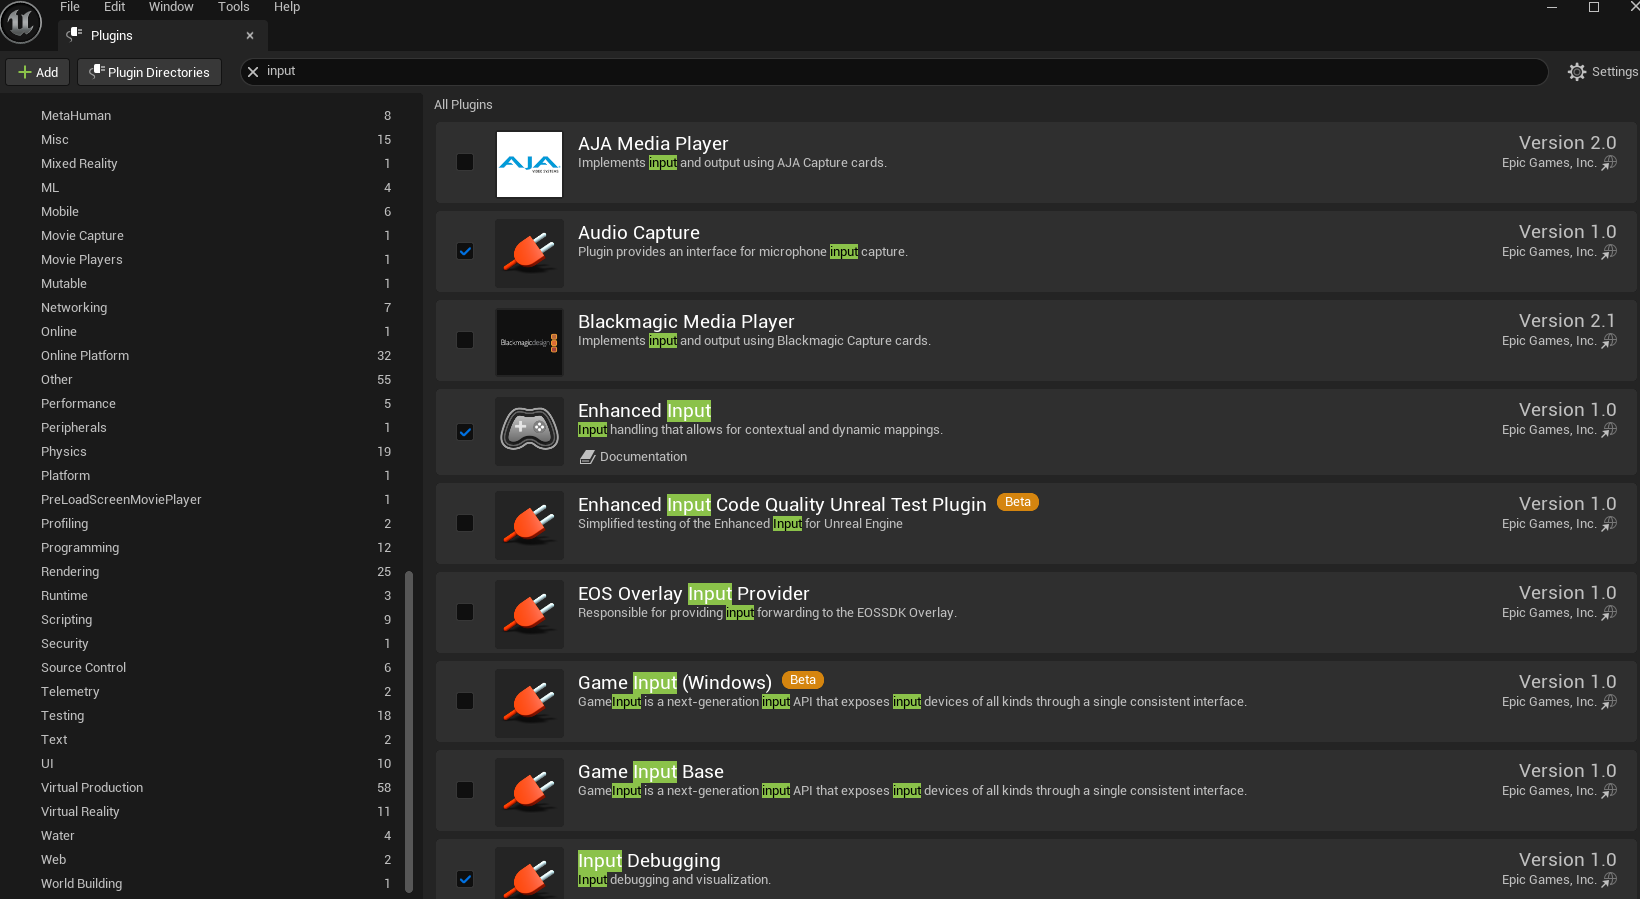Open the Window menu
The height and width of the screenshot is (899, 1640).
(x=171, y=7)
